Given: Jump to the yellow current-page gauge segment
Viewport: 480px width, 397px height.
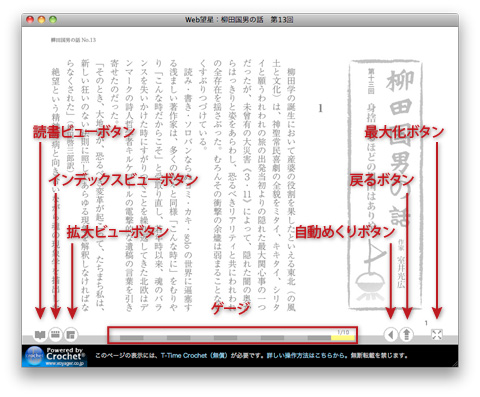Looking at the screenshot, I should click(342, 338).
